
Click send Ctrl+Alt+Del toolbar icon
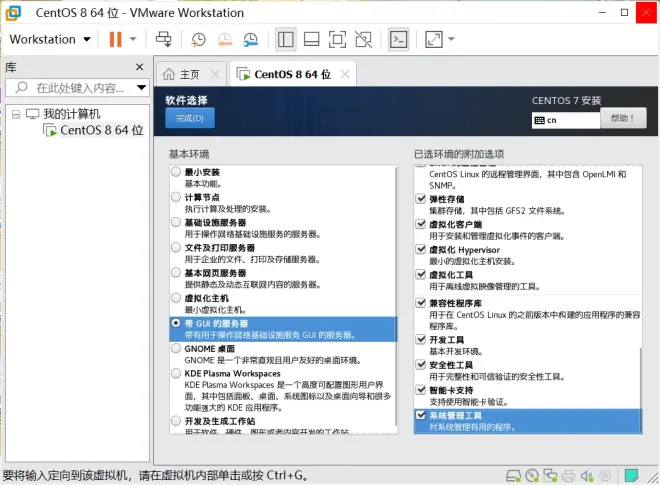(x=163, y=39)
